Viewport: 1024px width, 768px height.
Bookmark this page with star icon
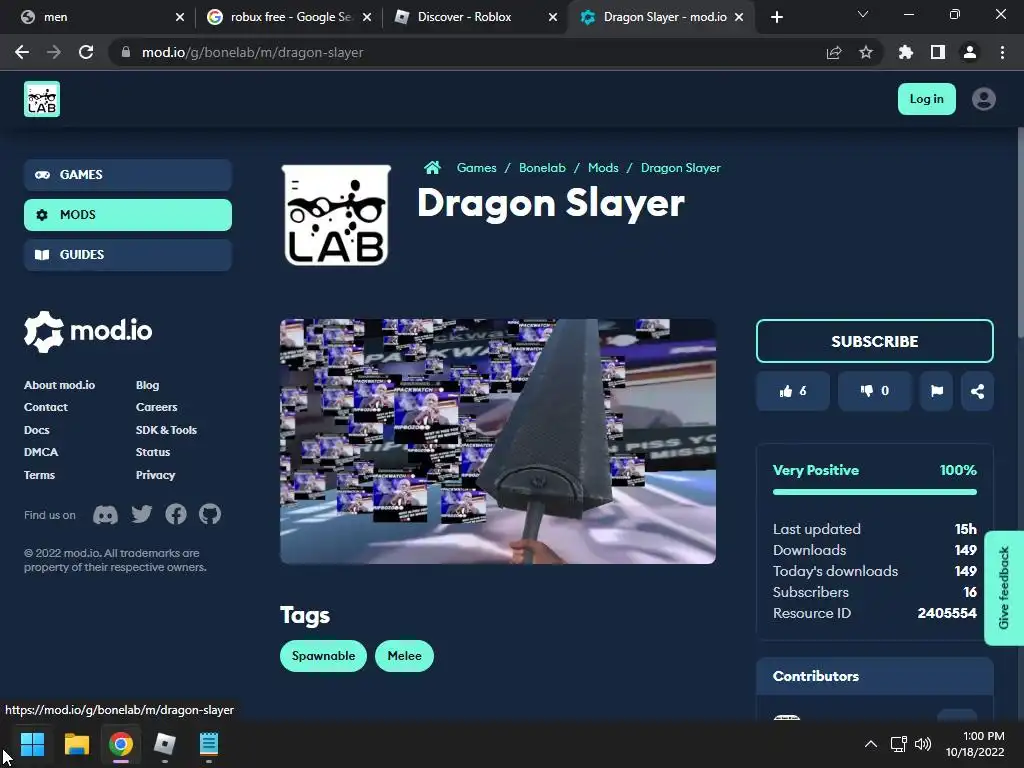tap(866, 52)
